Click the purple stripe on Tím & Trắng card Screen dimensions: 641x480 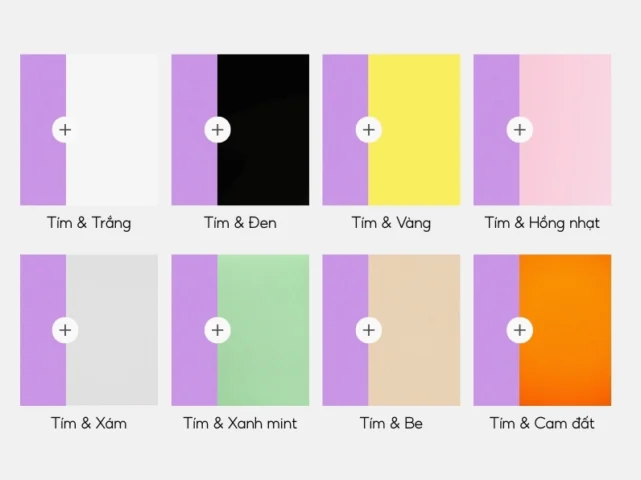pyautogui.click(x=43, y=130)
